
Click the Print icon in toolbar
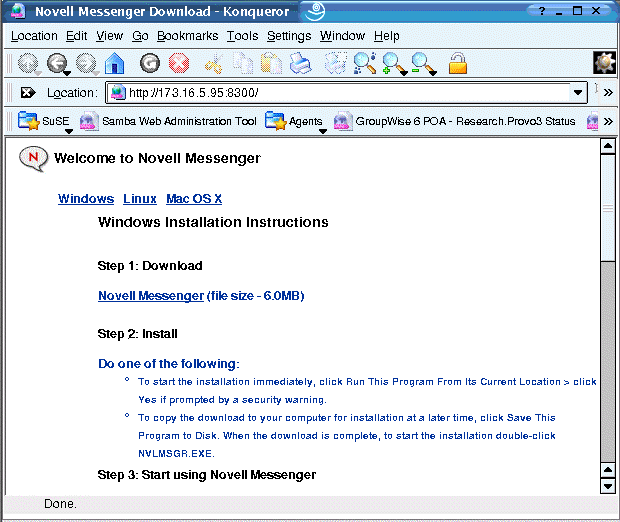coord(300,64)
